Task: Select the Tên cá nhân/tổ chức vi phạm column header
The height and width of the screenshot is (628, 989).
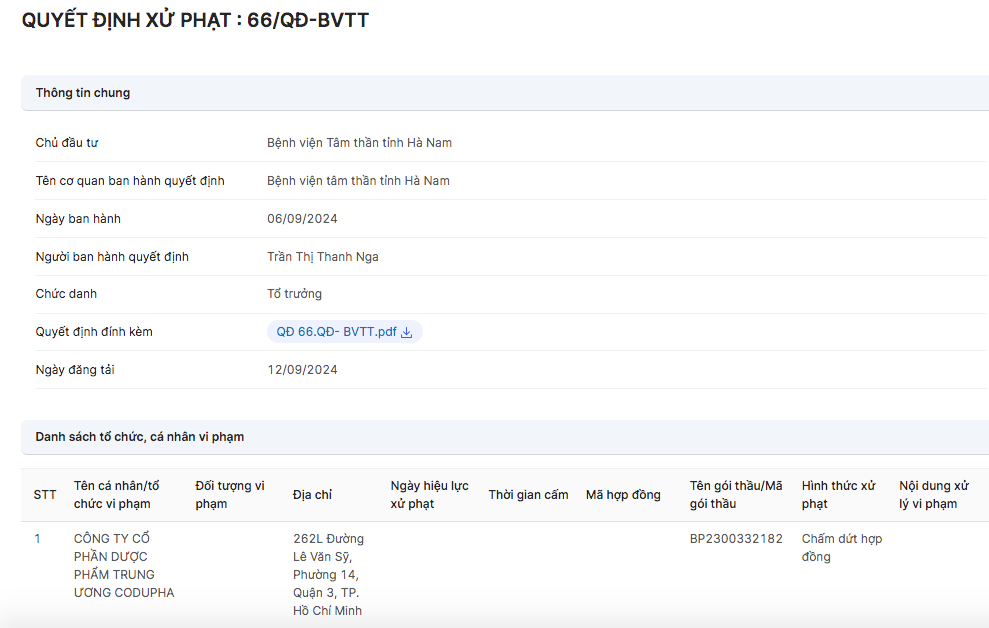Action: 116,495
